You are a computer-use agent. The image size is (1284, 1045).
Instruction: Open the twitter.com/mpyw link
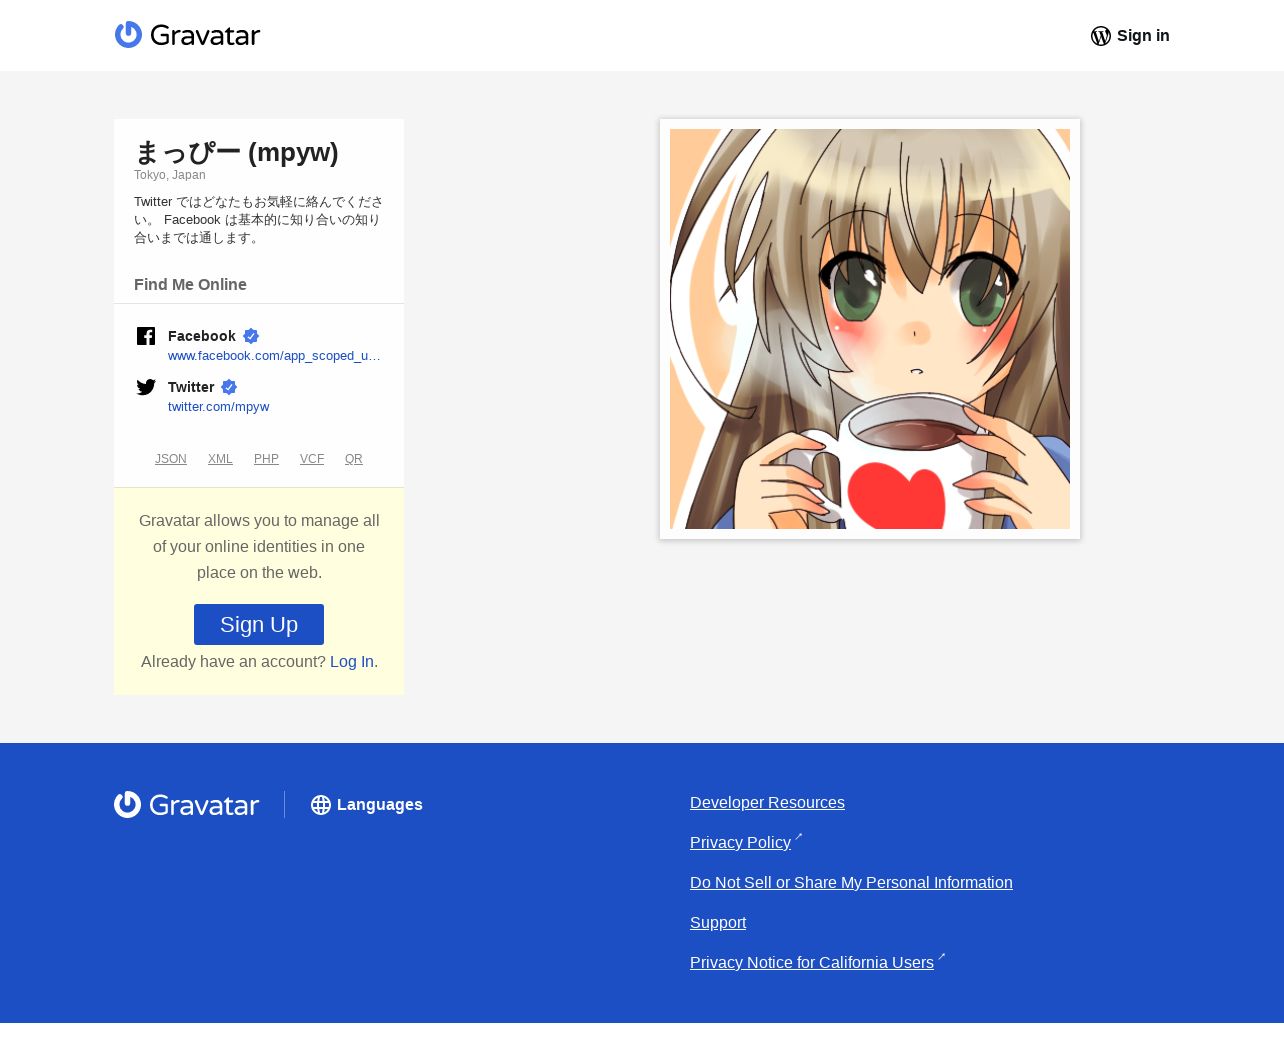[x=218, y=407]
